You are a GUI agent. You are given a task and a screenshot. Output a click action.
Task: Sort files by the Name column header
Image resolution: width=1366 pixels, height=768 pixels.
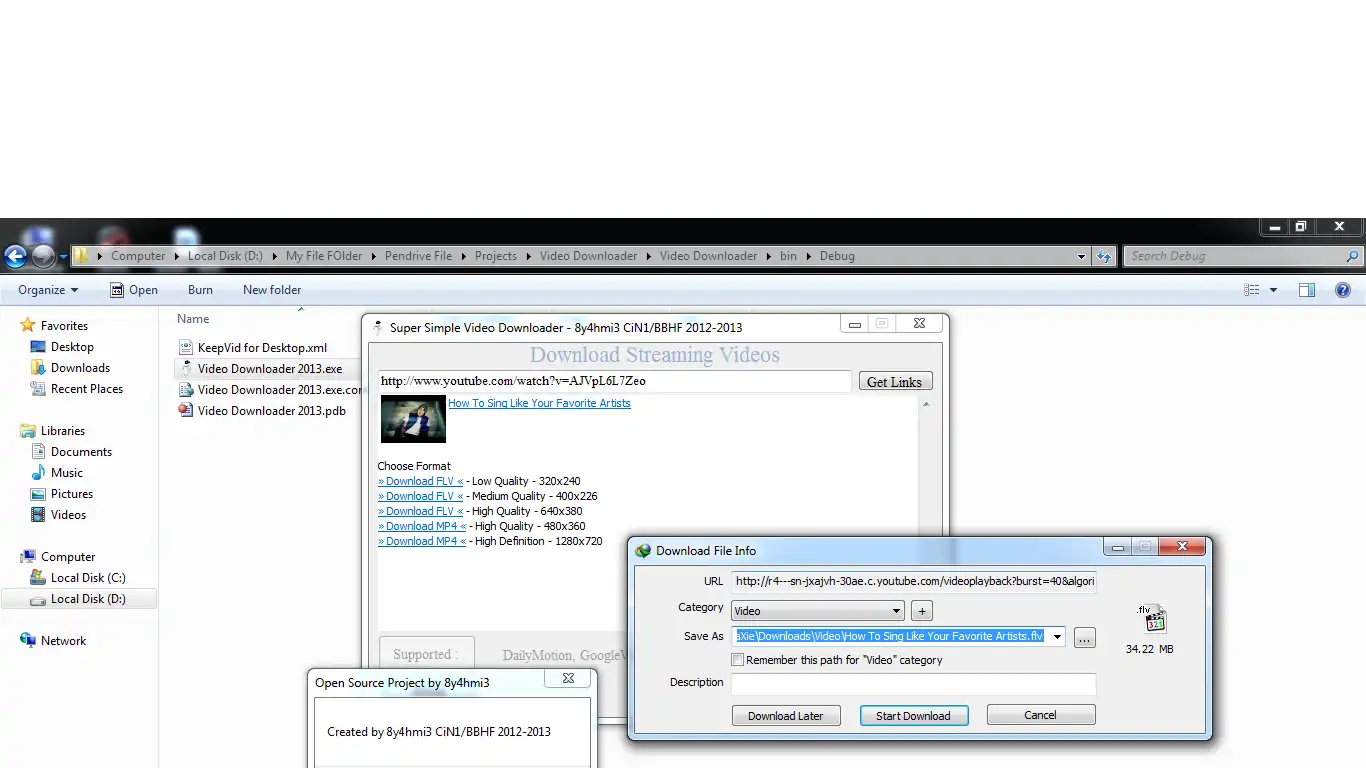click(193, 319)
